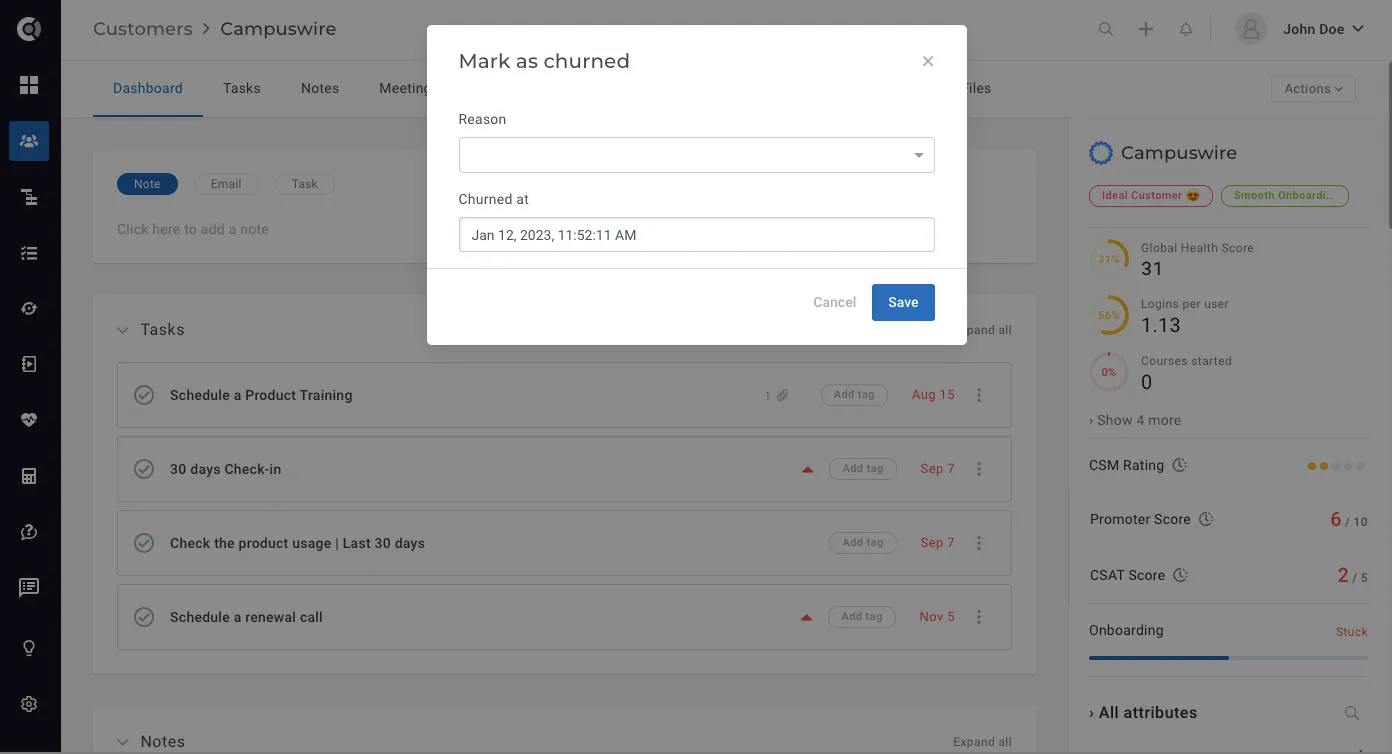Open the notifications bell icon
The image size is (1392, 754).
click(1186, 29)
